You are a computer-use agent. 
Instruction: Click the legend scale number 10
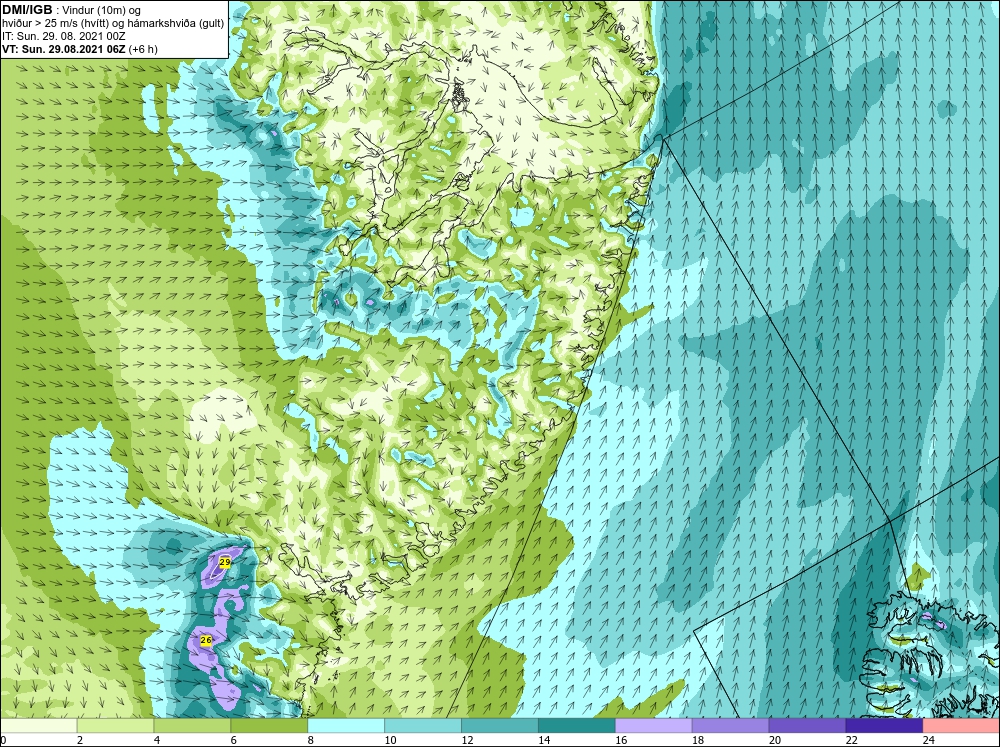point(390,740)
